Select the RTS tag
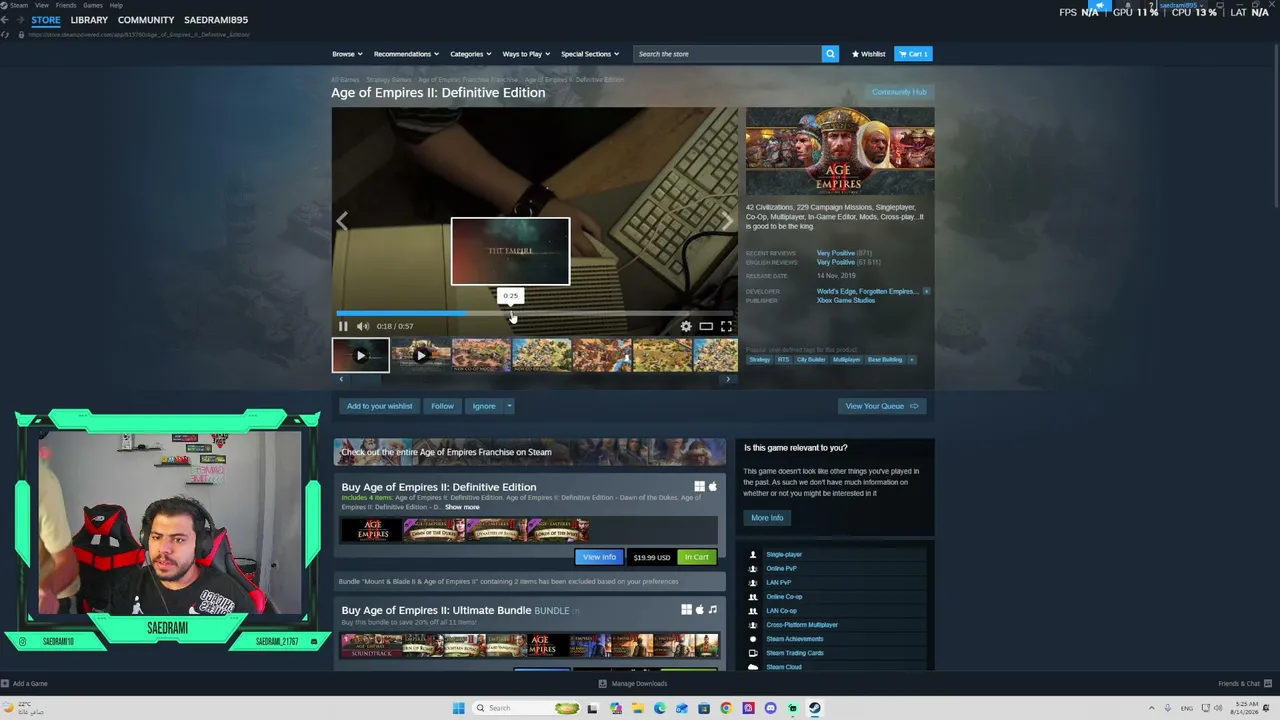 coord(783,360)
